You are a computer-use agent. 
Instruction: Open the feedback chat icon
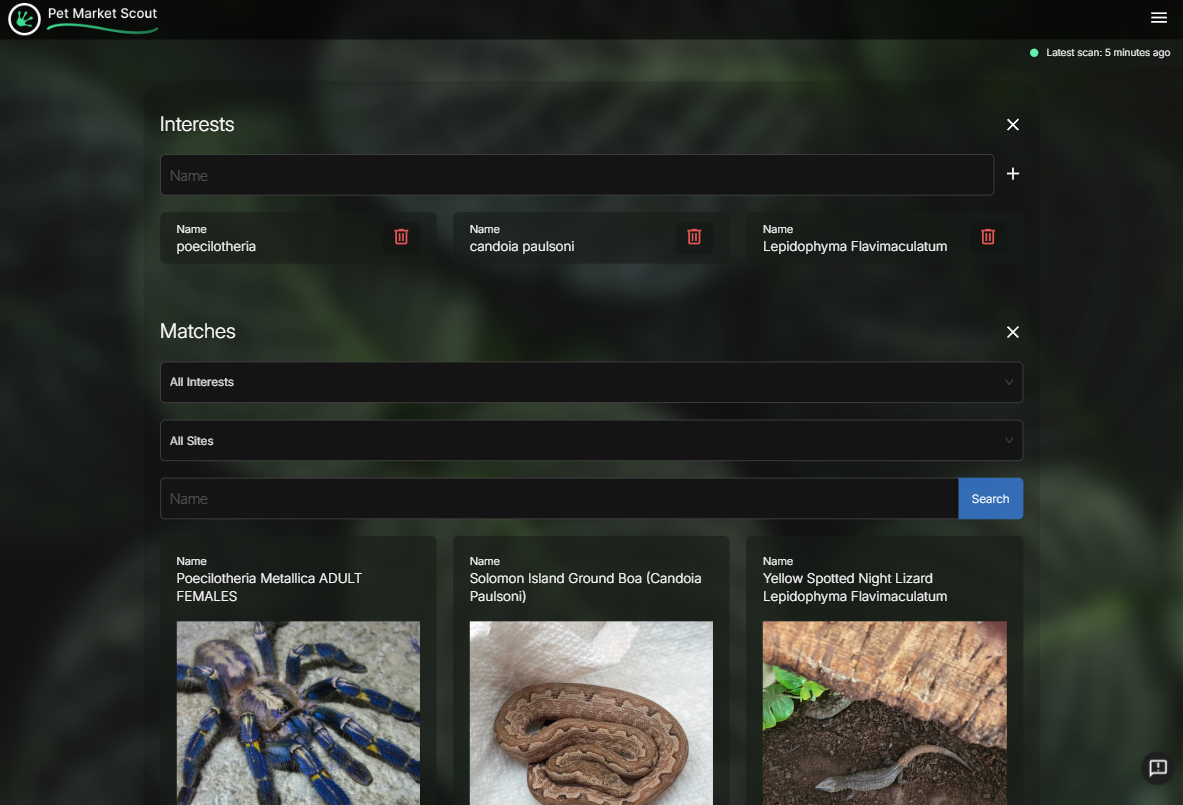point(1157,768)
